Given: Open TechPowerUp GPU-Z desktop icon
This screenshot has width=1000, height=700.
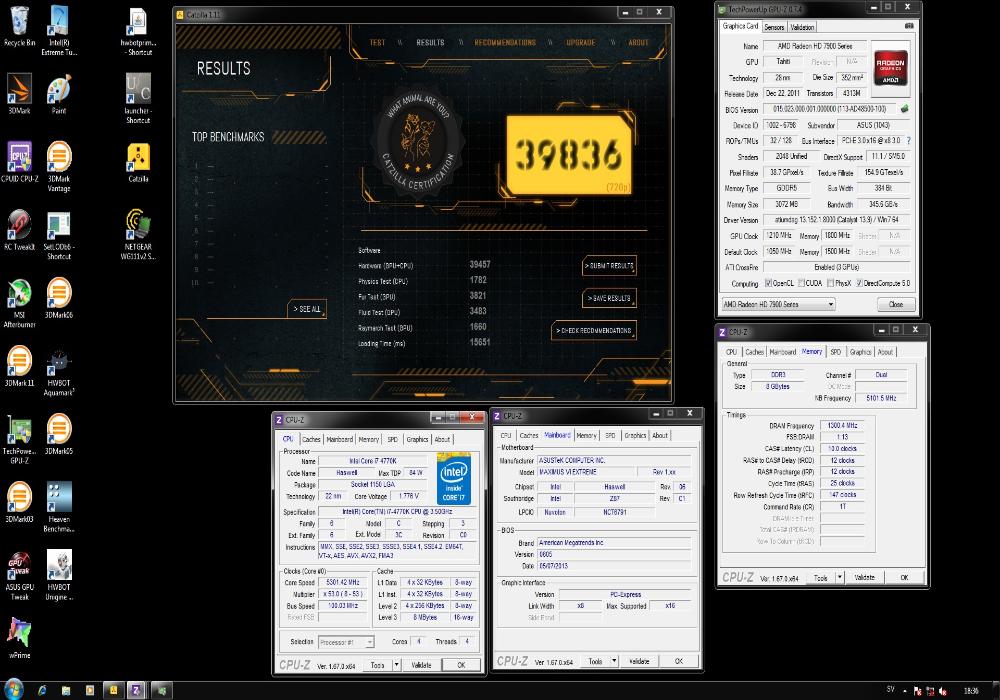Looking at the screenshot, I should pyautogui.click(x=19, y=439).
